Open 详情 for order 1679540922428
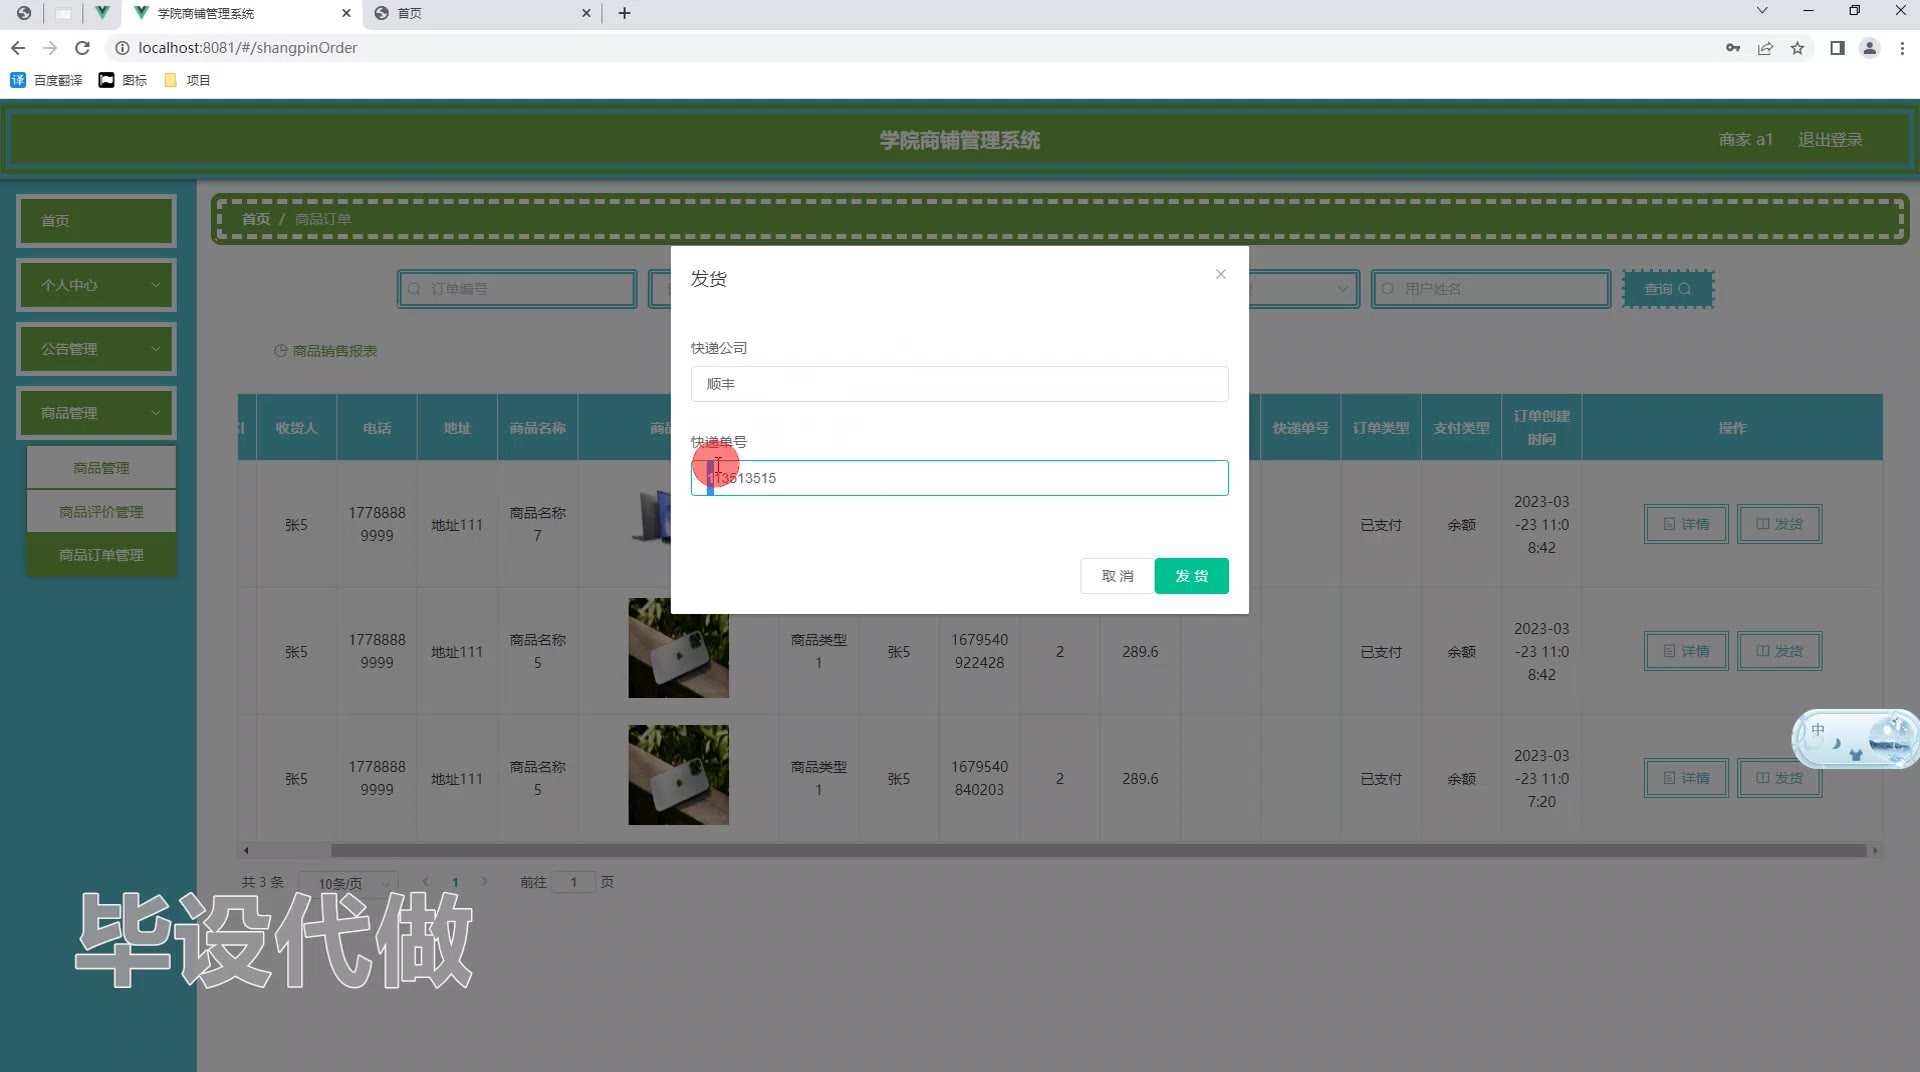 click(1686, 651)
